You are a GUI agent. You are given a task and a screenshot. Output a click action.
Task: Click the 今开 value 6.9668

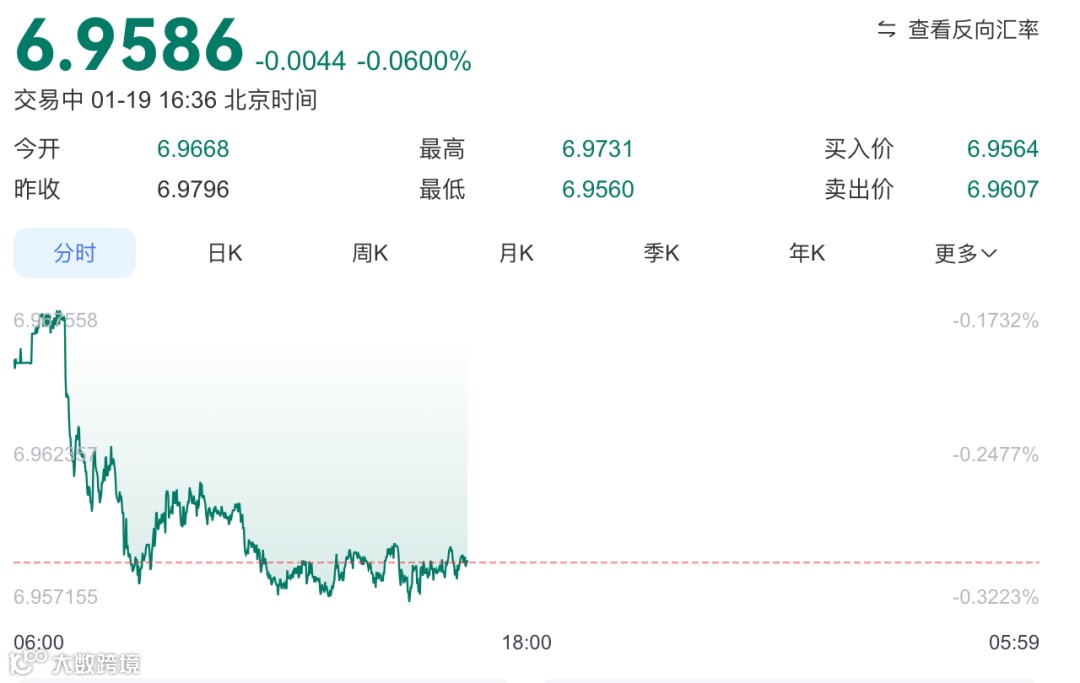click(x=193, y=148)
